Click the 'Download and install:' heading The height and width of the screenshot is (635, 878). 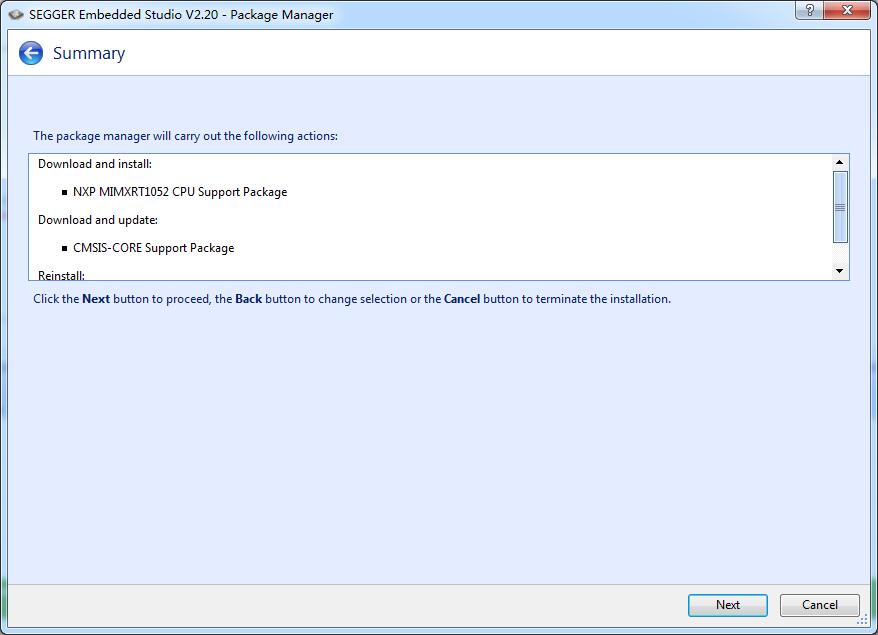pyautogui.click(x=95, y=164)
